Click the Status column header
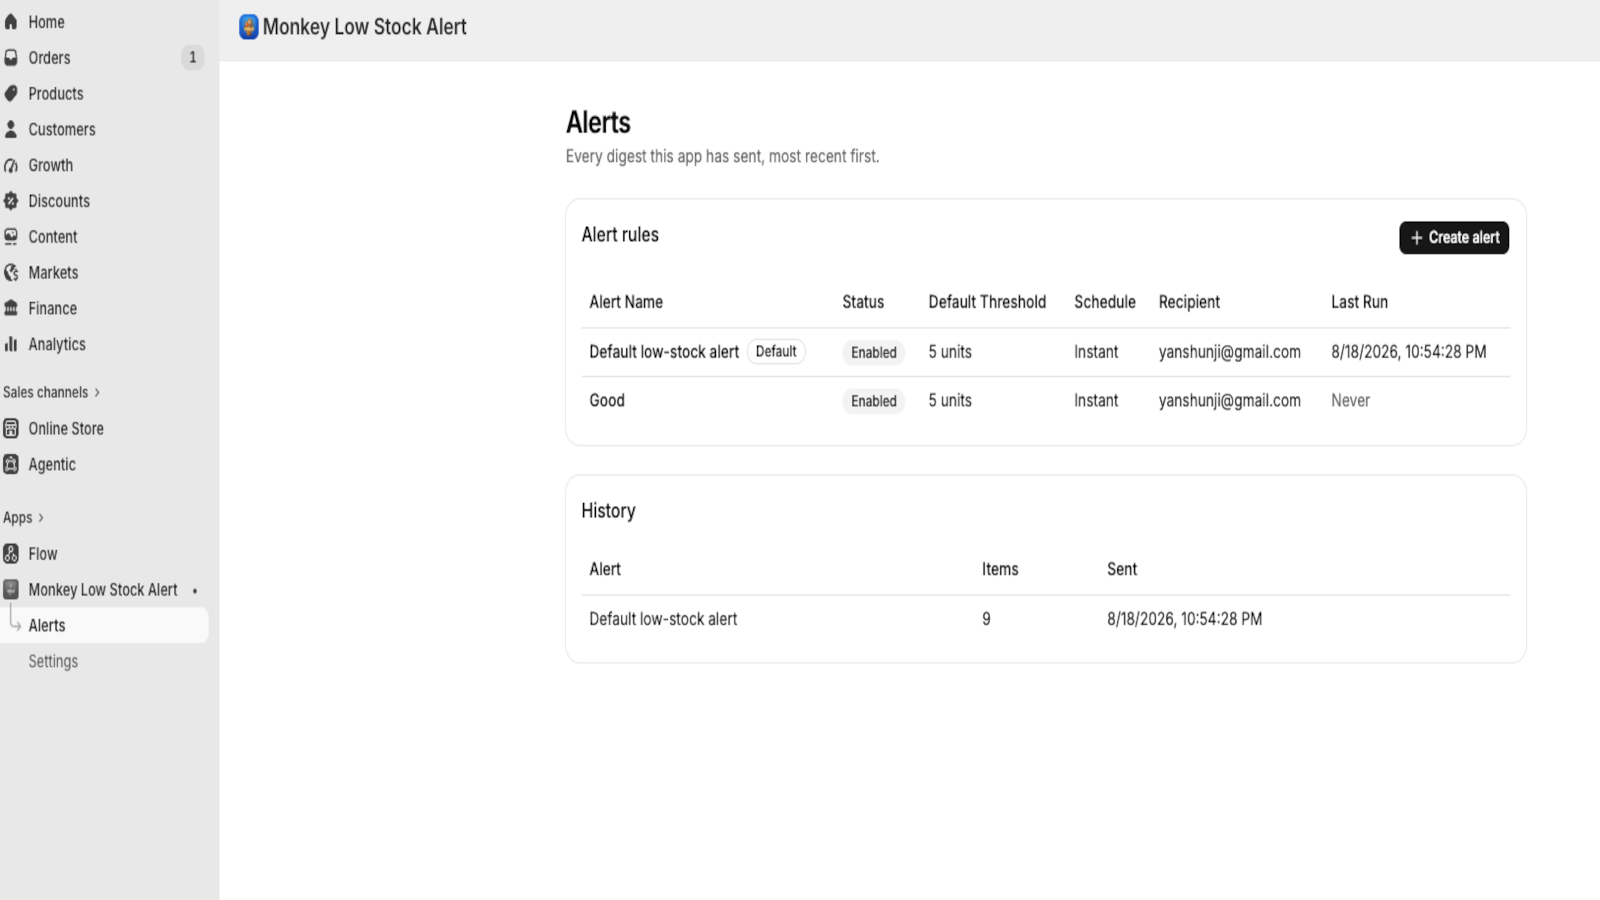The height and width of the screenshot is (900, 1600). 863,302
